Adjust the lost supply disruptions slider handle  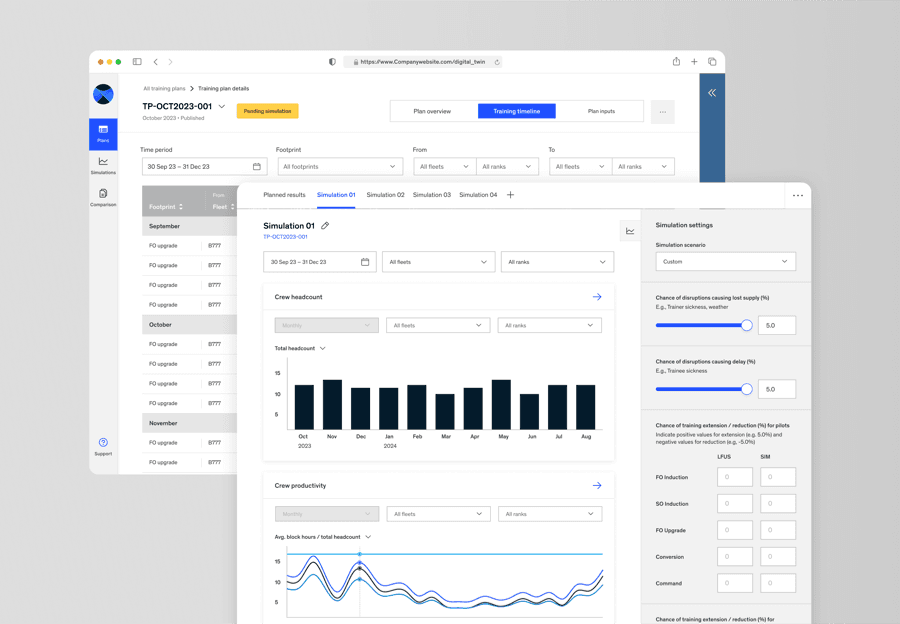(747, 325)
